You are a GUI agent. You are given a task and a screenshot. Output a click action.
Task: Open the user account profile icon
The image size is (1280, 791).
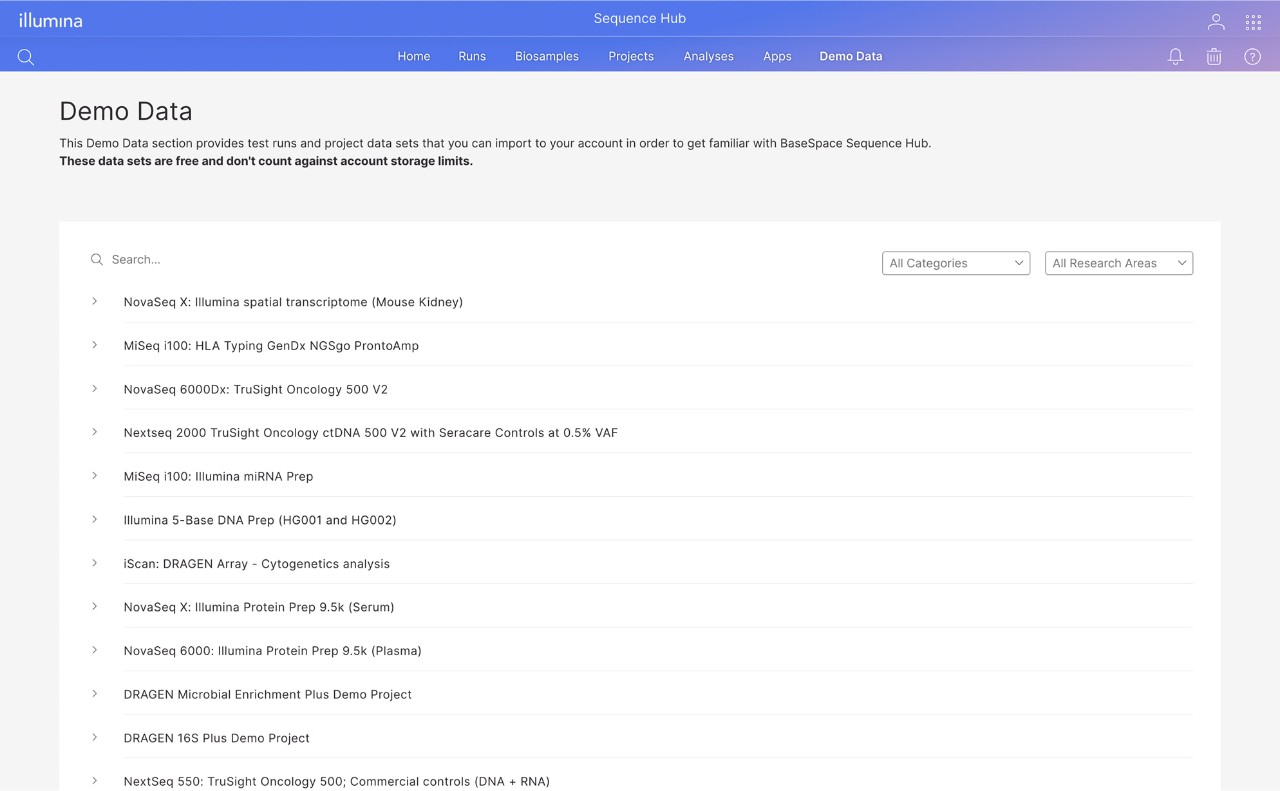1216,22
